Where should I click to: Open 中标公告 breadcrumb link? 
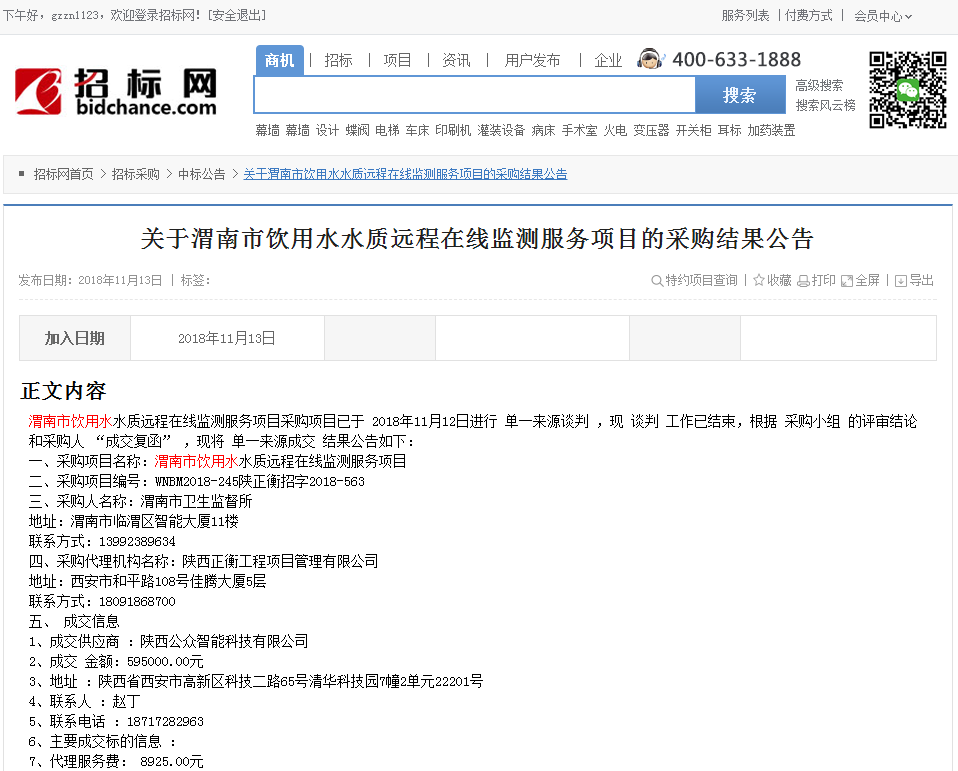(201, 174)
